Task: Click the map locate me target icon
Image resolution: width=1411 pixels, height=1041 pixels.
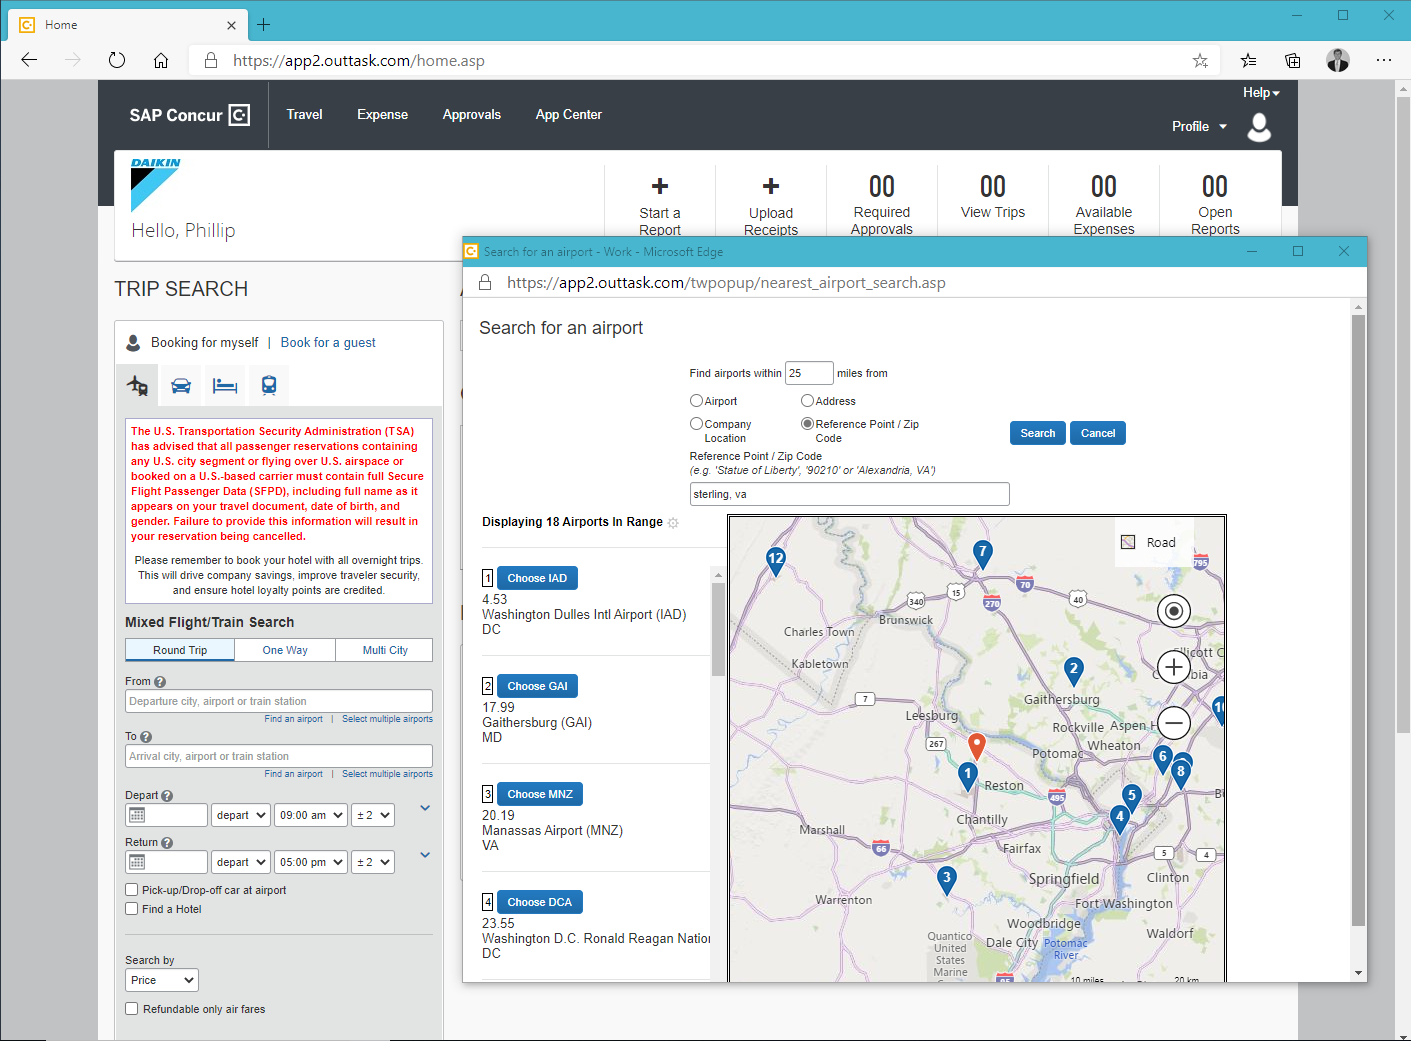Action: (1174, 610)
